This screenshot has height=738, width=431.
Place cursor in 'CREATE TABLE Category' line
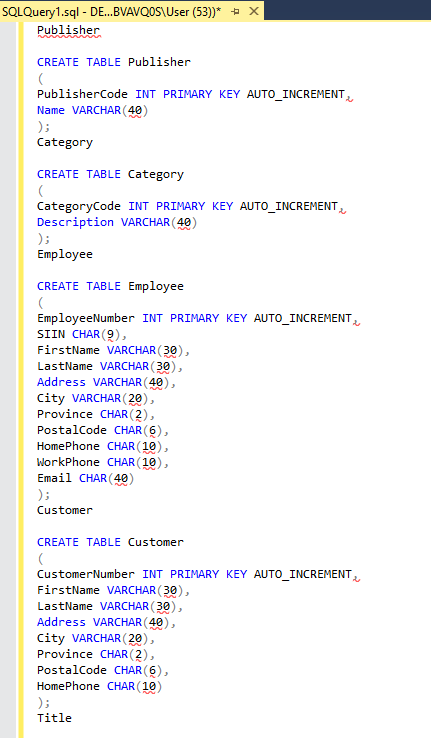coord(111,174)
